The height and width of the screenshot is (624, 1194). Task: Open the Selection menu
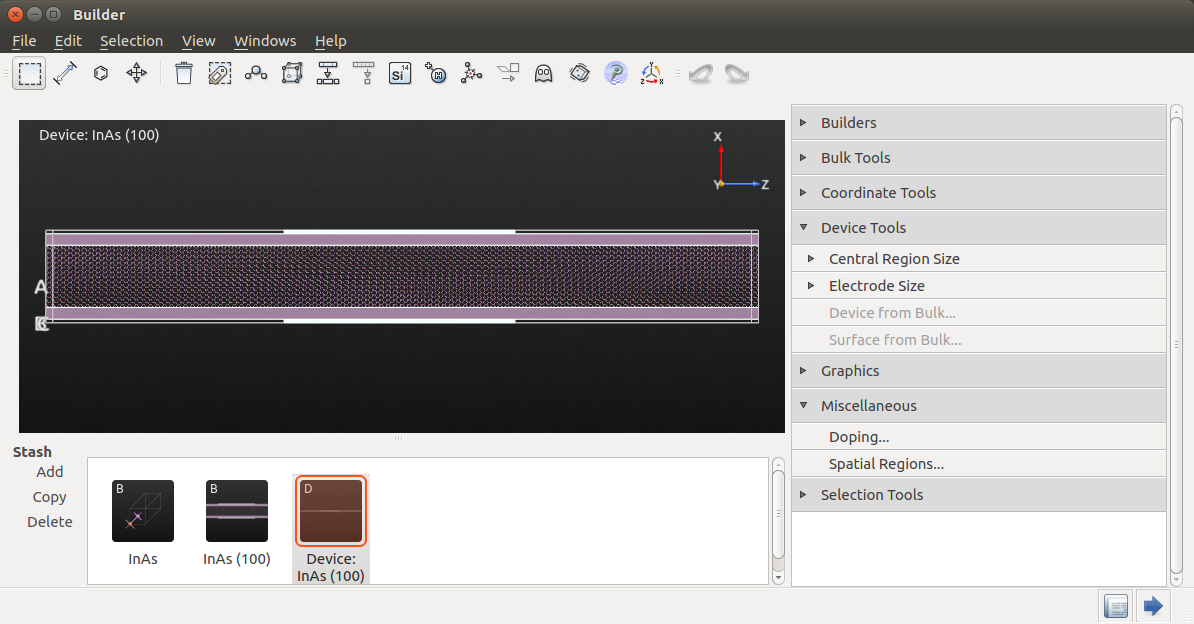pyautogui.click(x=131, y=41)
